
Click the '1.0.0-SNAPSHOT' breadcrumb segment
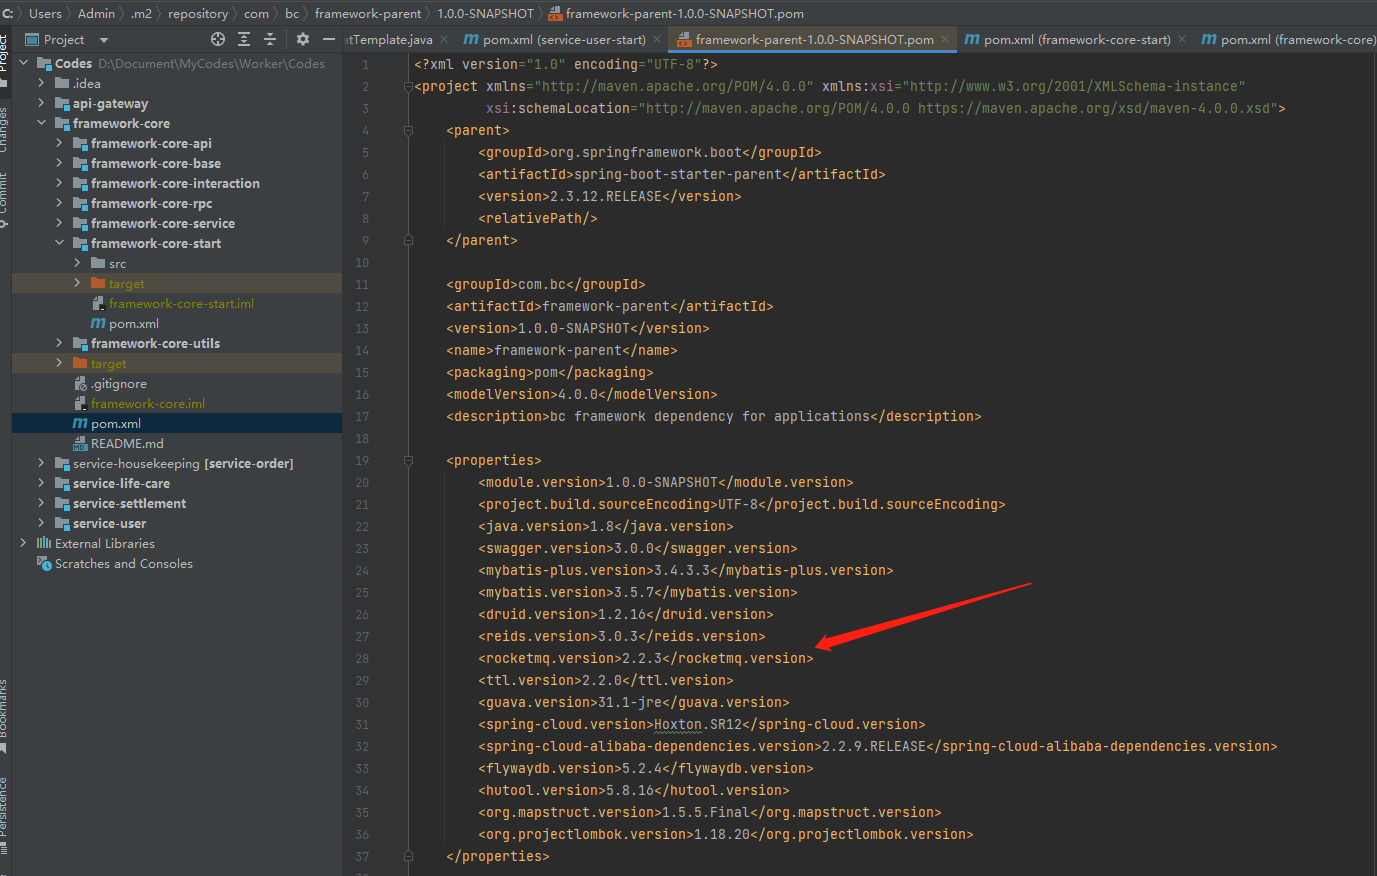(485, 13)
